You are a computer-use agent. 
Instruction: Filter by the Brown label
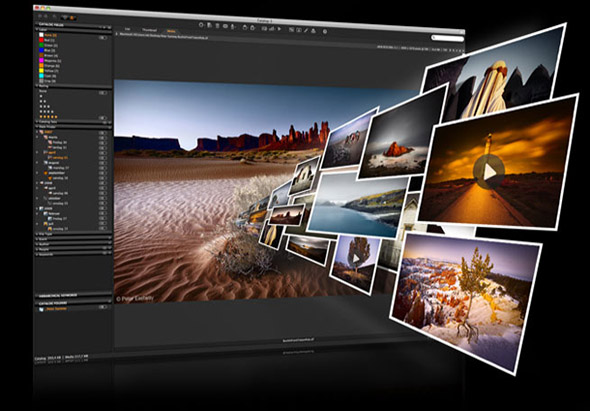[x=41, y=55]
